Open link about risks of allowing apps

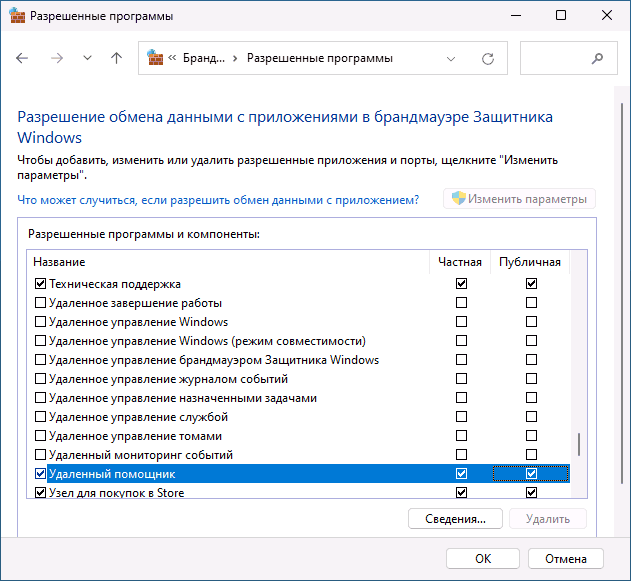tap(218, 200)
